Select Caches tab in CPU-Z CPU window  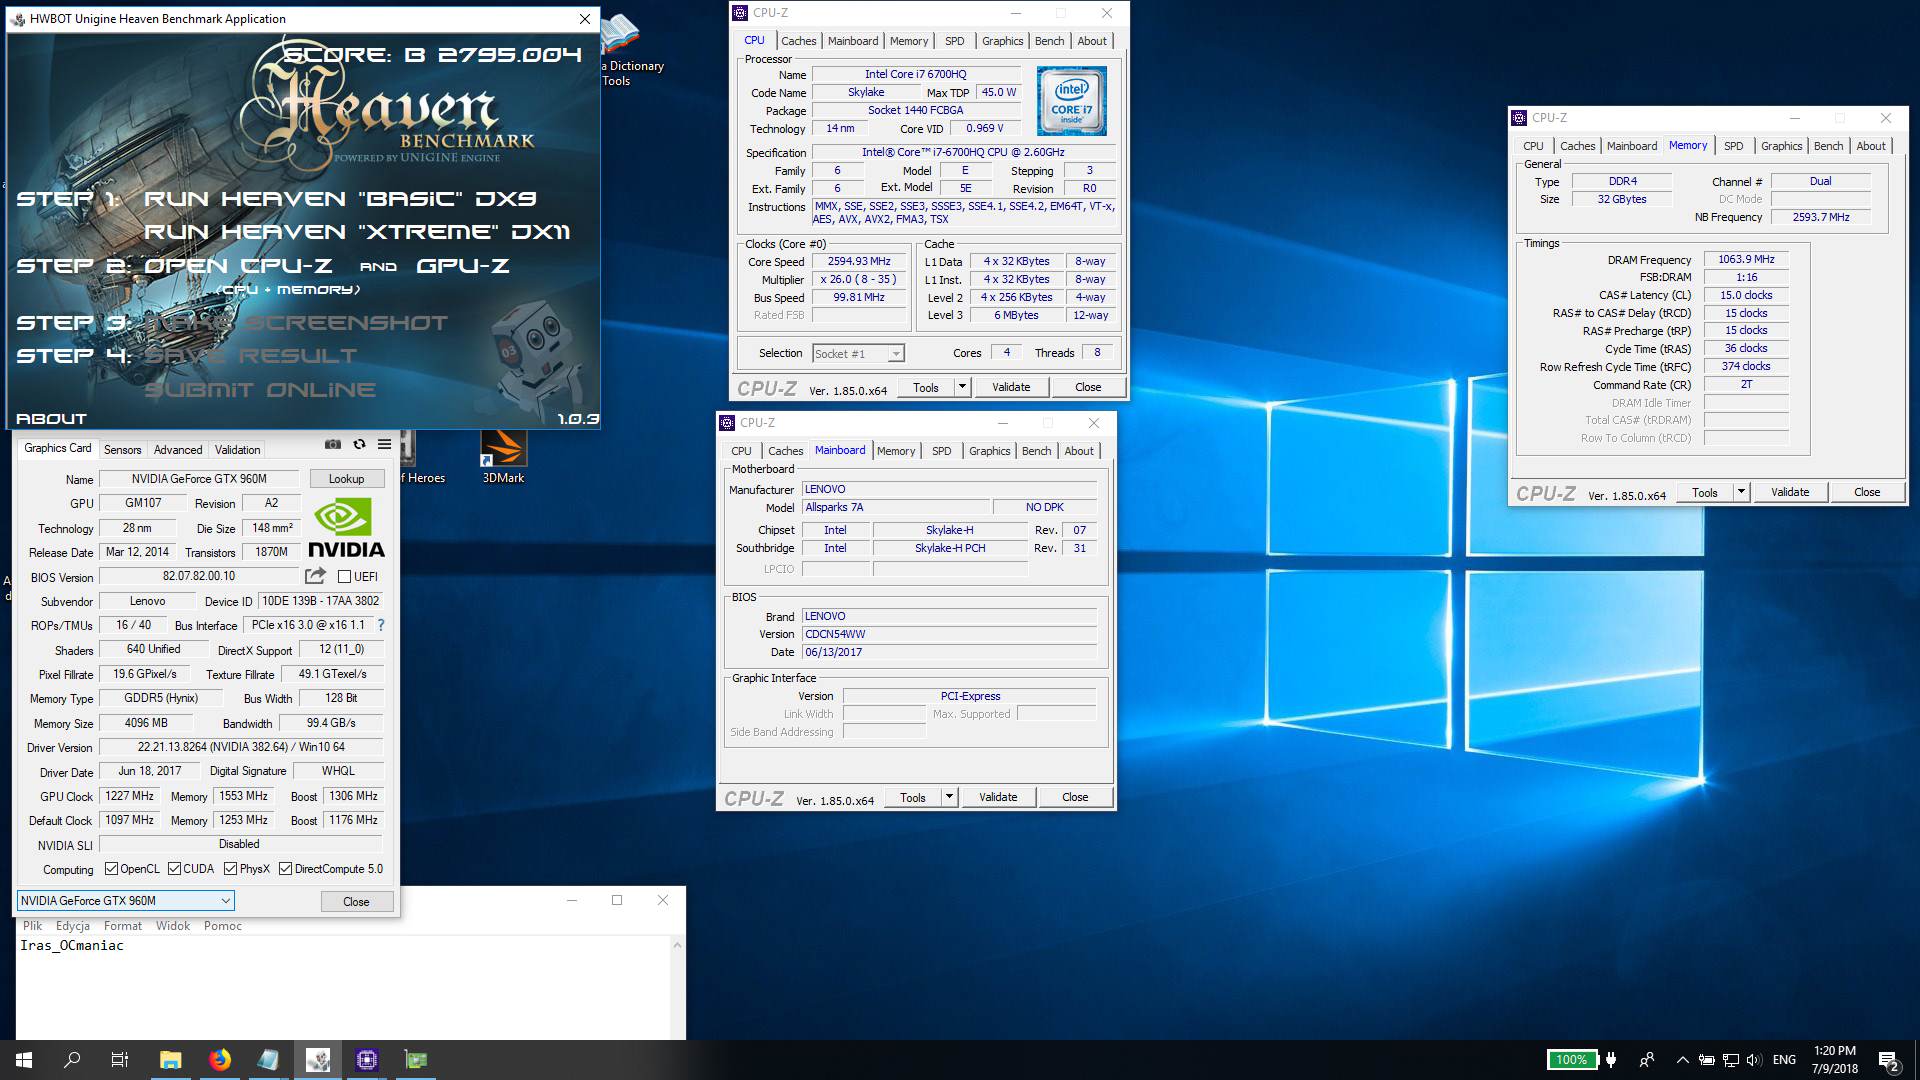(x=798, y=41)
